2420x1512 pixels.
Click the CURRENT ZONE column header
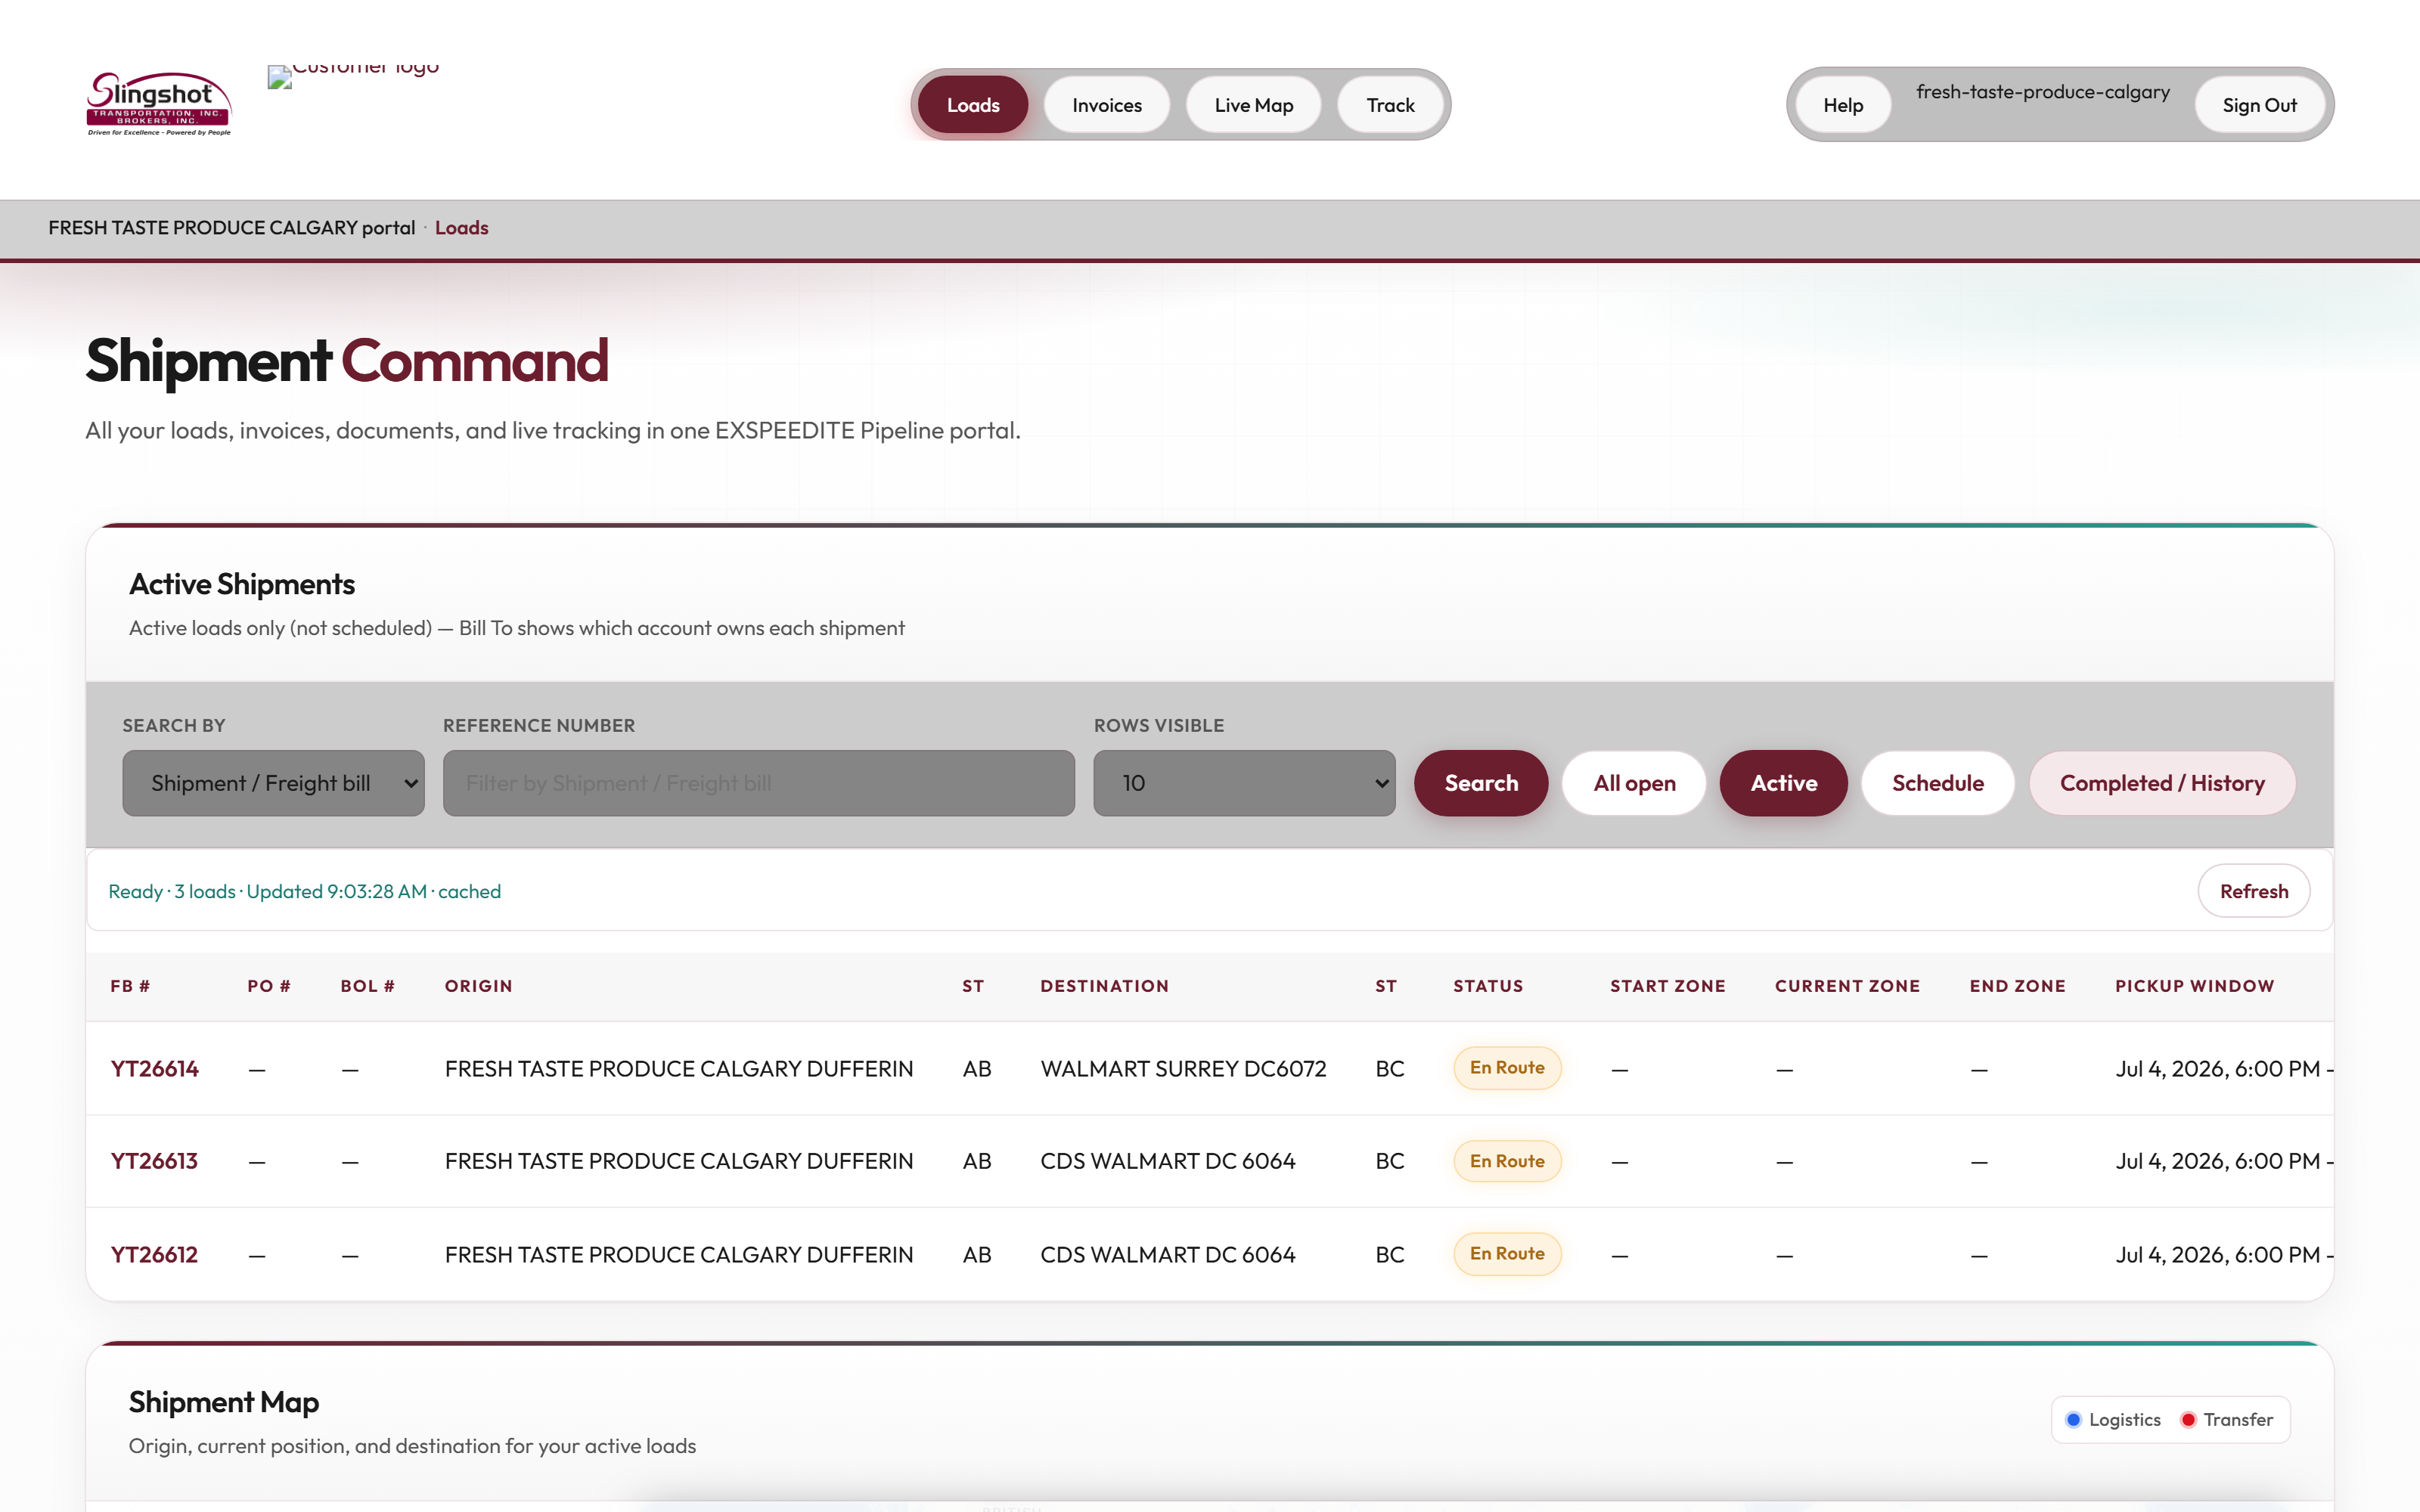point(1847,986)
